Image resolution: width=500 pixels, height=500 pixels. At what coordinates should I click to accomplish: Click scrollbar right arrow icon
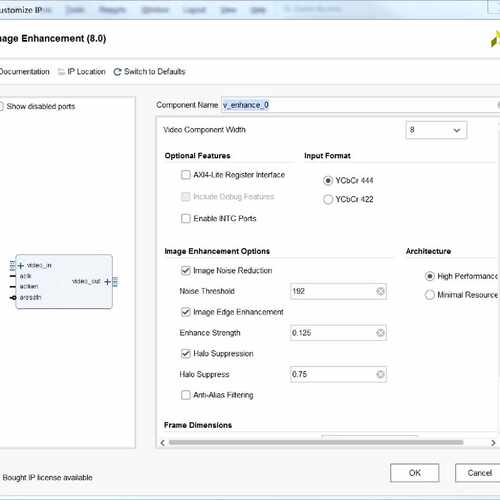[x=493, y=443]
